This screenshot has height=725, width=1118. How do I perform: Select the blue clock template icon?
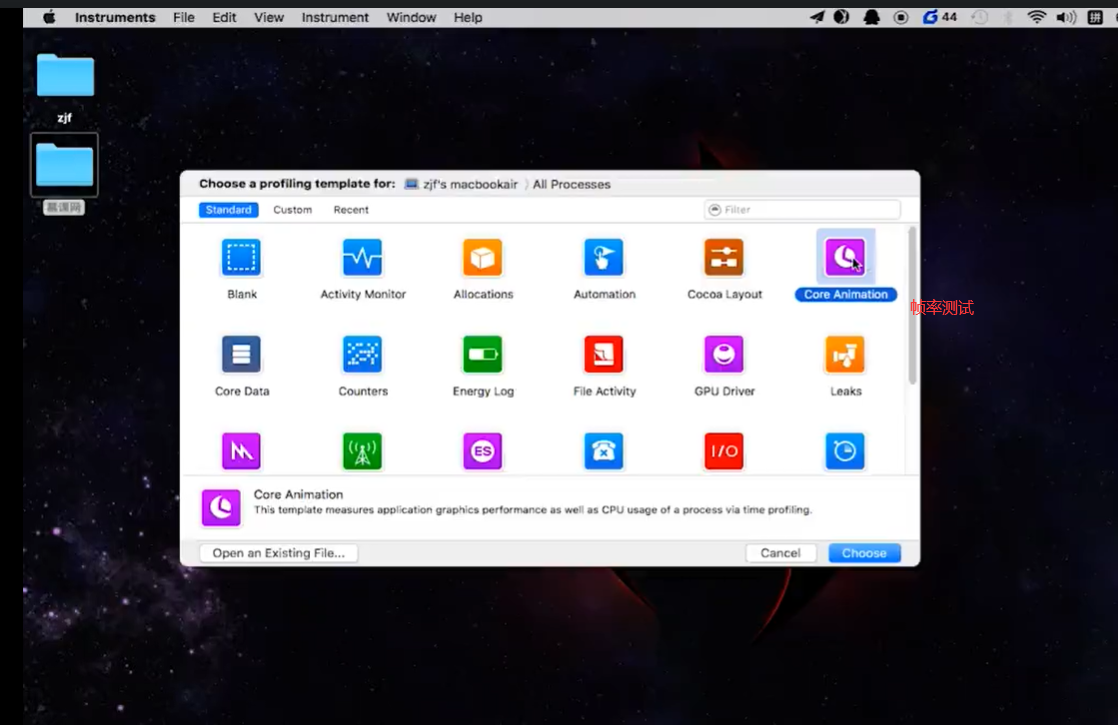point(845,451)
